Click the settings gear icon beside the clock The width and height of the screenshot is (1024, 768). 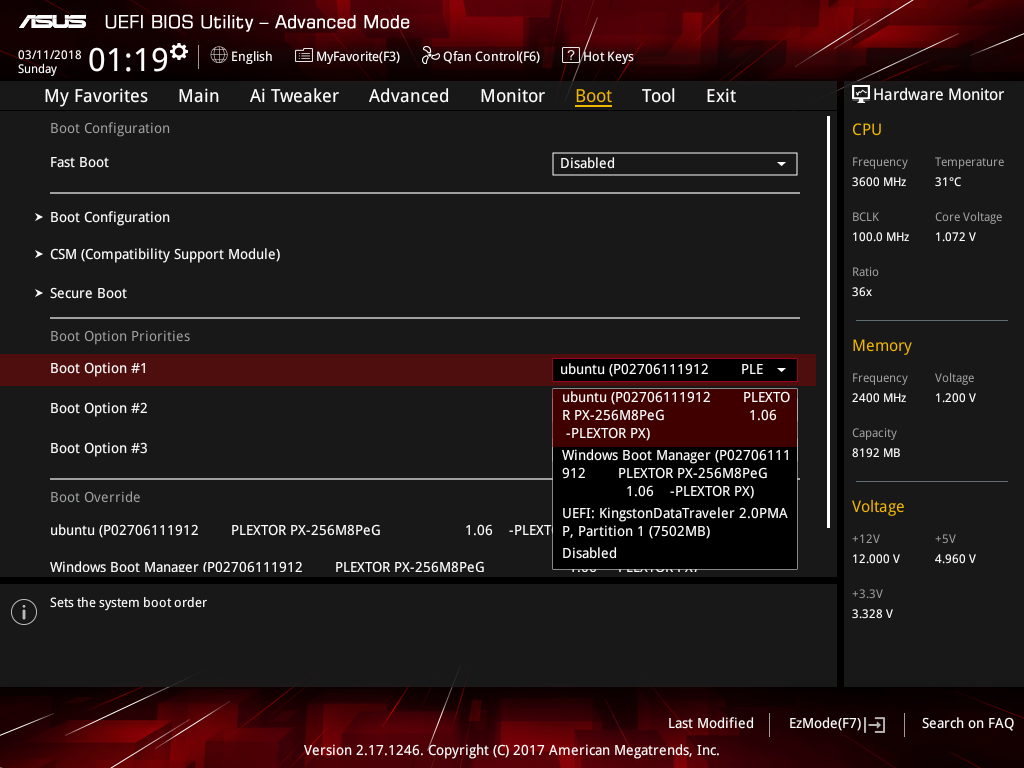pyautogui.click(x=178, y=52)
